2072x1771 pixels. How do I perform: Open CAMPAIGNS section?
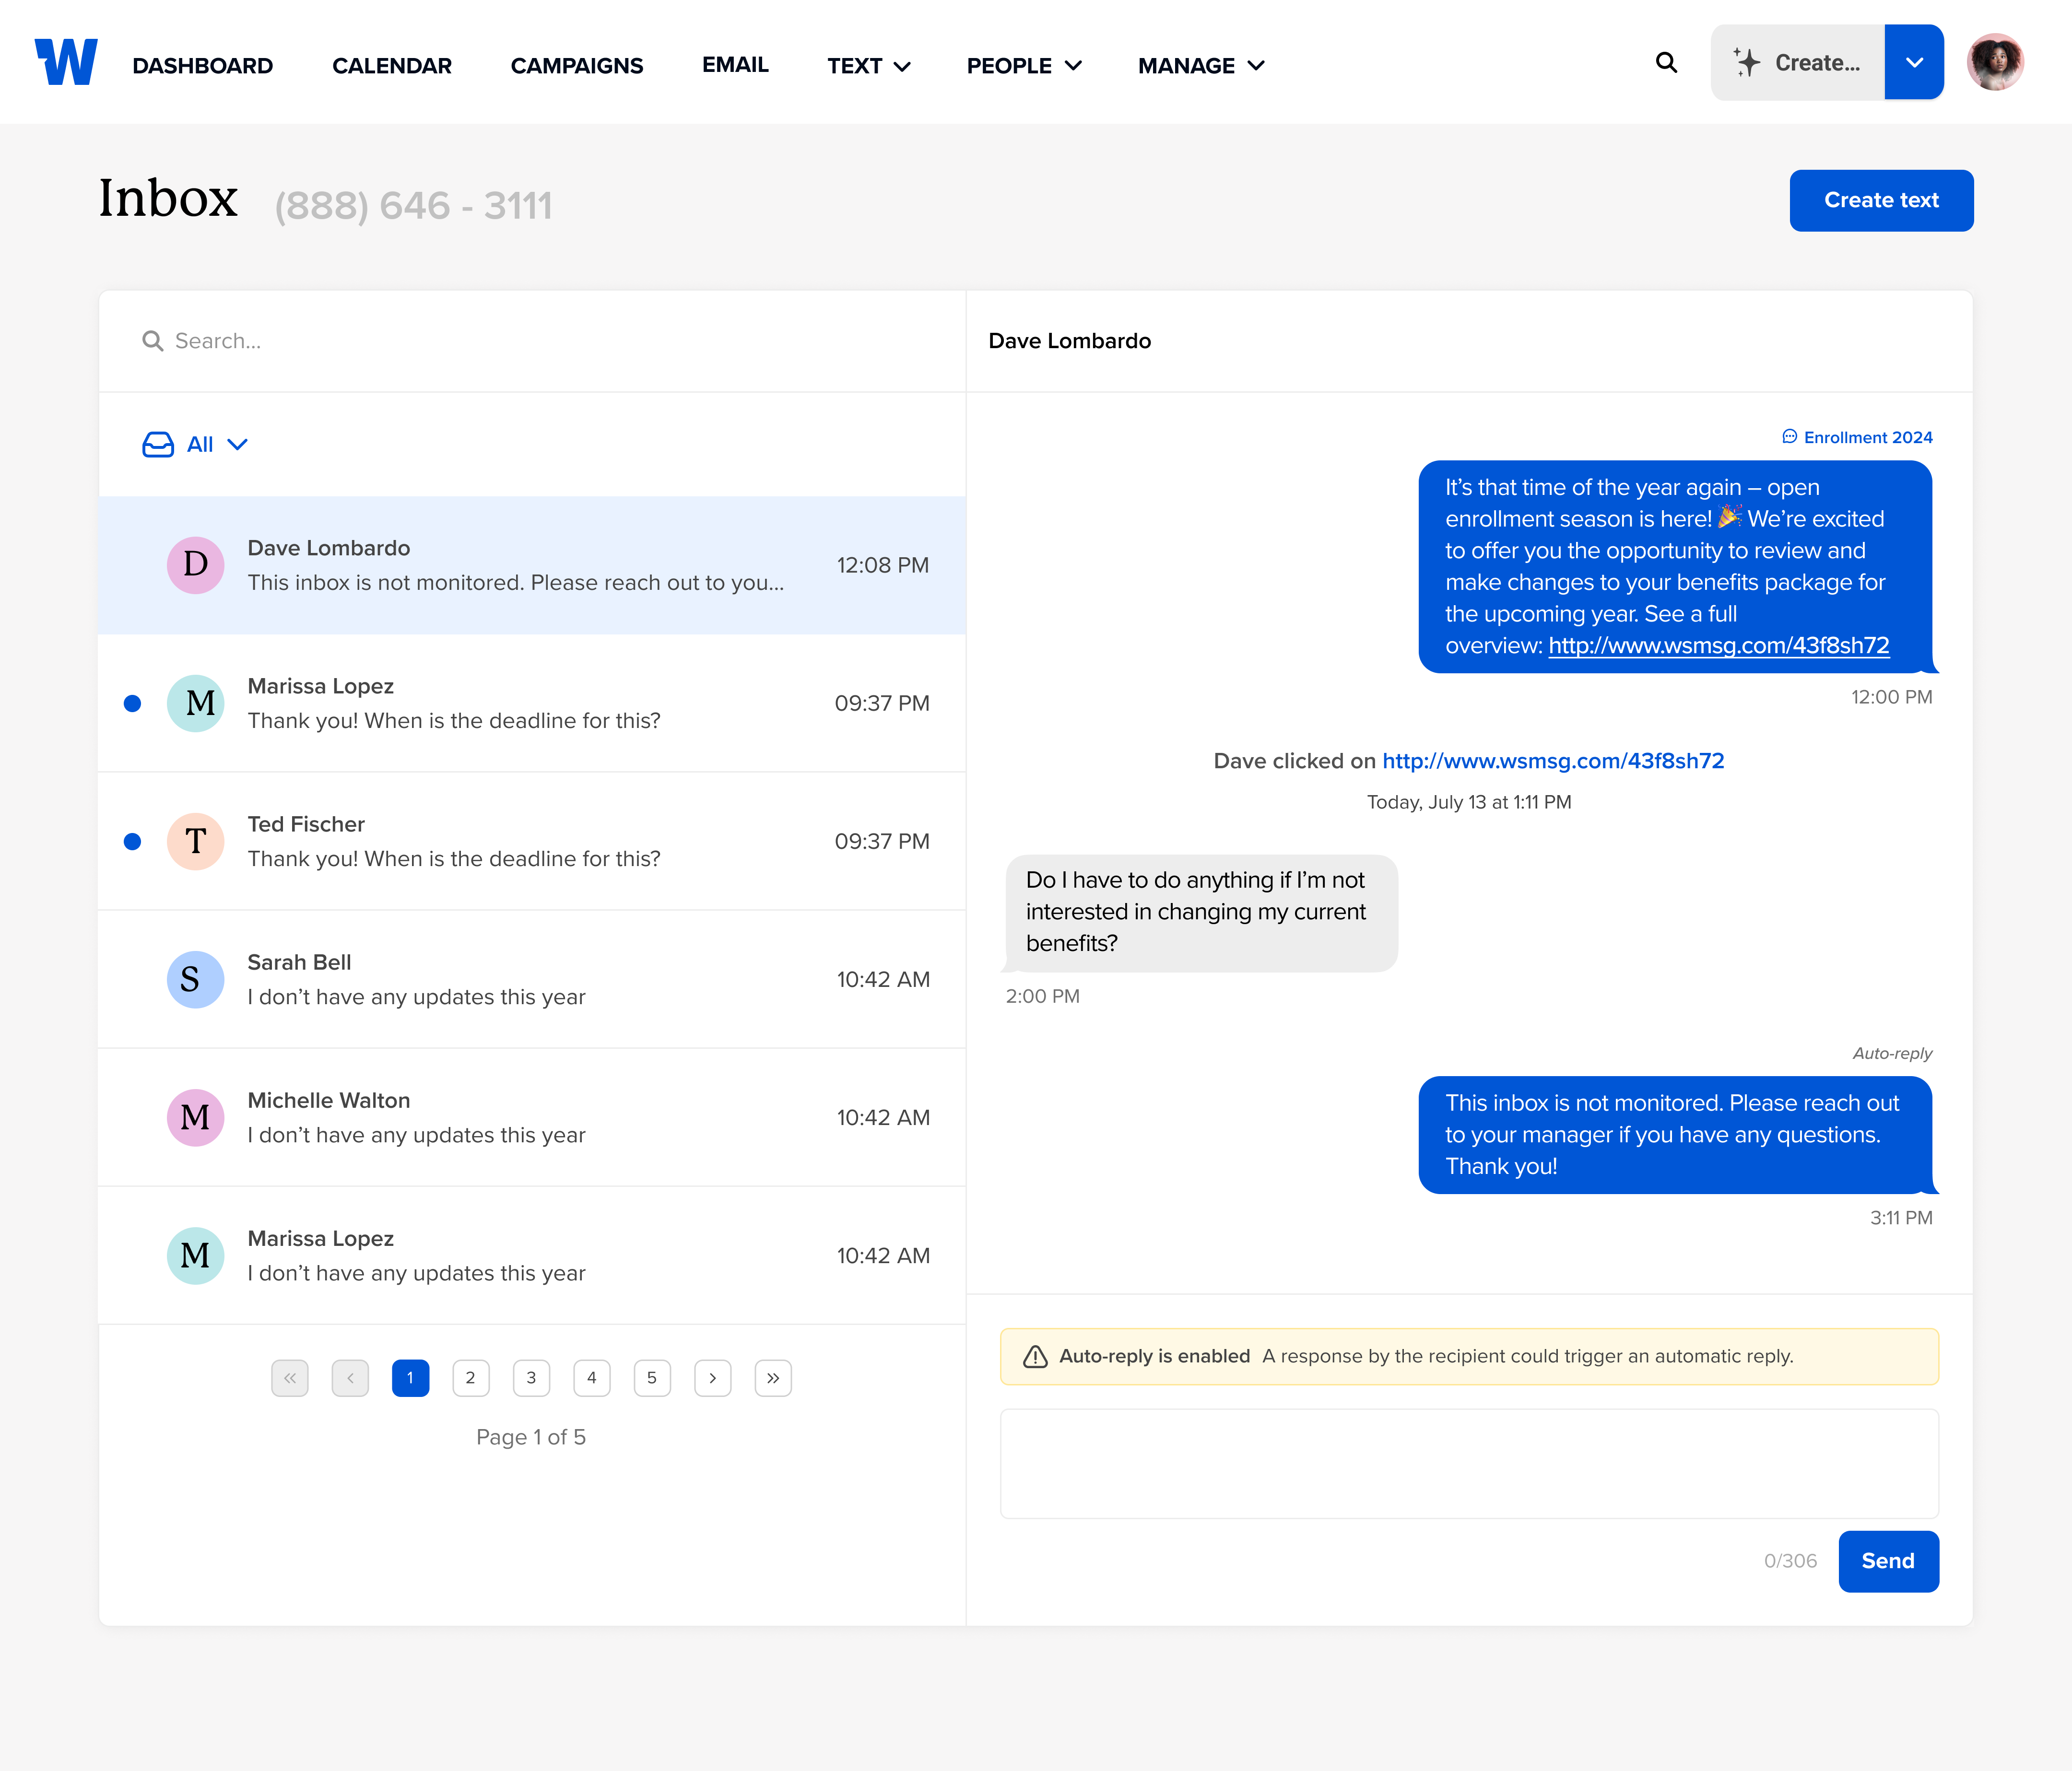(577, 66)
